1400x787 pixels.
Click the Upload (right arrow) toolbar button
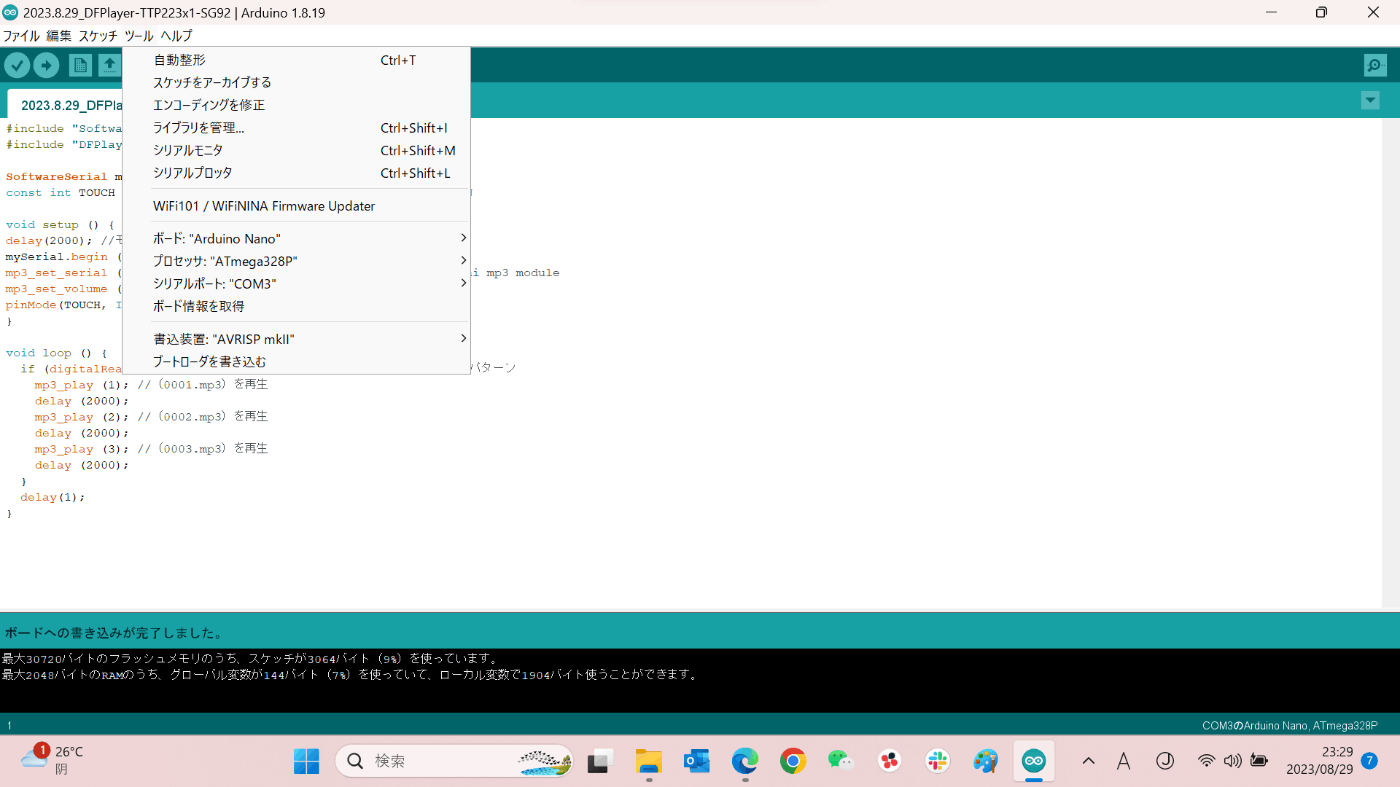(46, 65)
